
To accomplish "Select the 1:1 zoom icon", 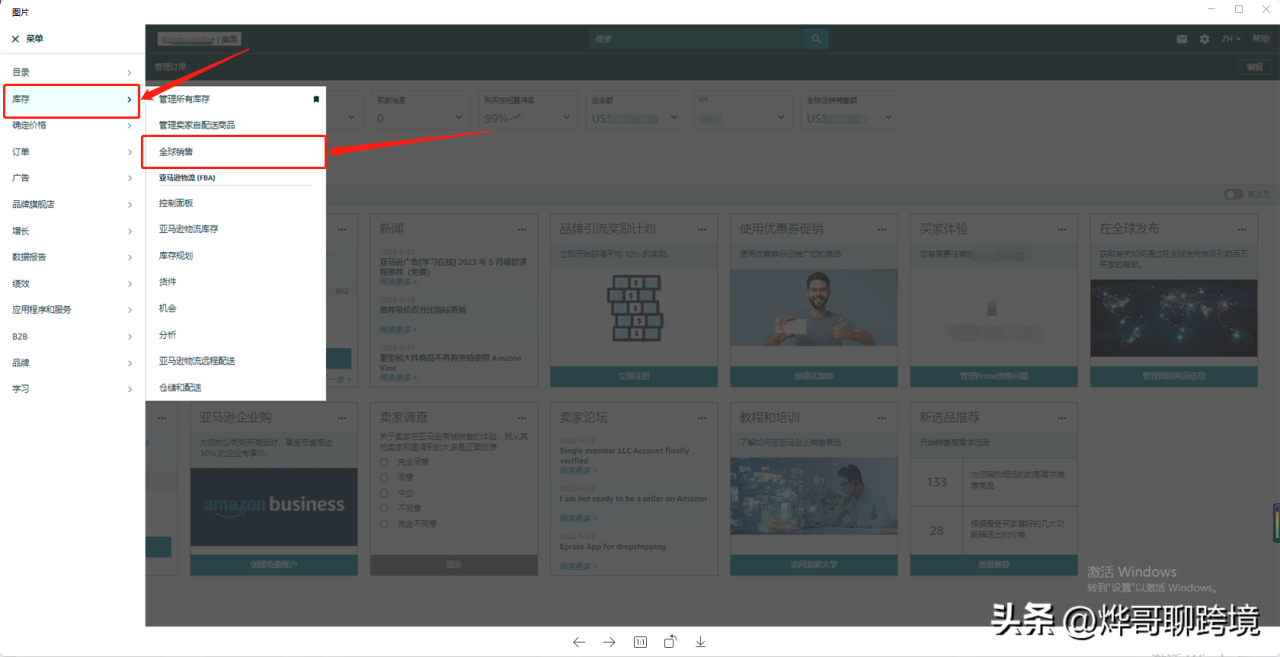I will point(640,642).
